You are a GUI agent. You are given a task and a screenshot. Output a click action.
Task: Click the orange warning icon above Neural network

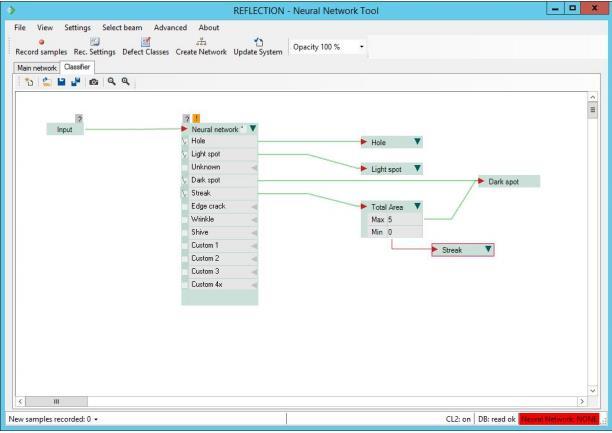(x=196, y=118)
